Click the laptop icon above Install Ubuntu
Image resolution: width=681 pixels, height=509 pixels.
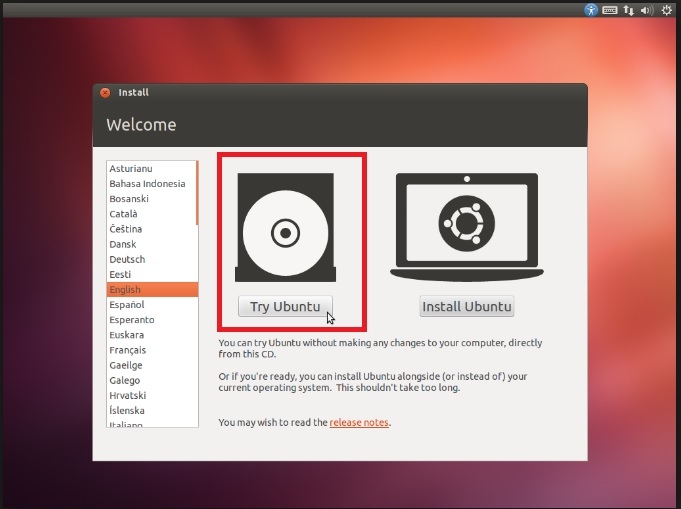[467, 227]
